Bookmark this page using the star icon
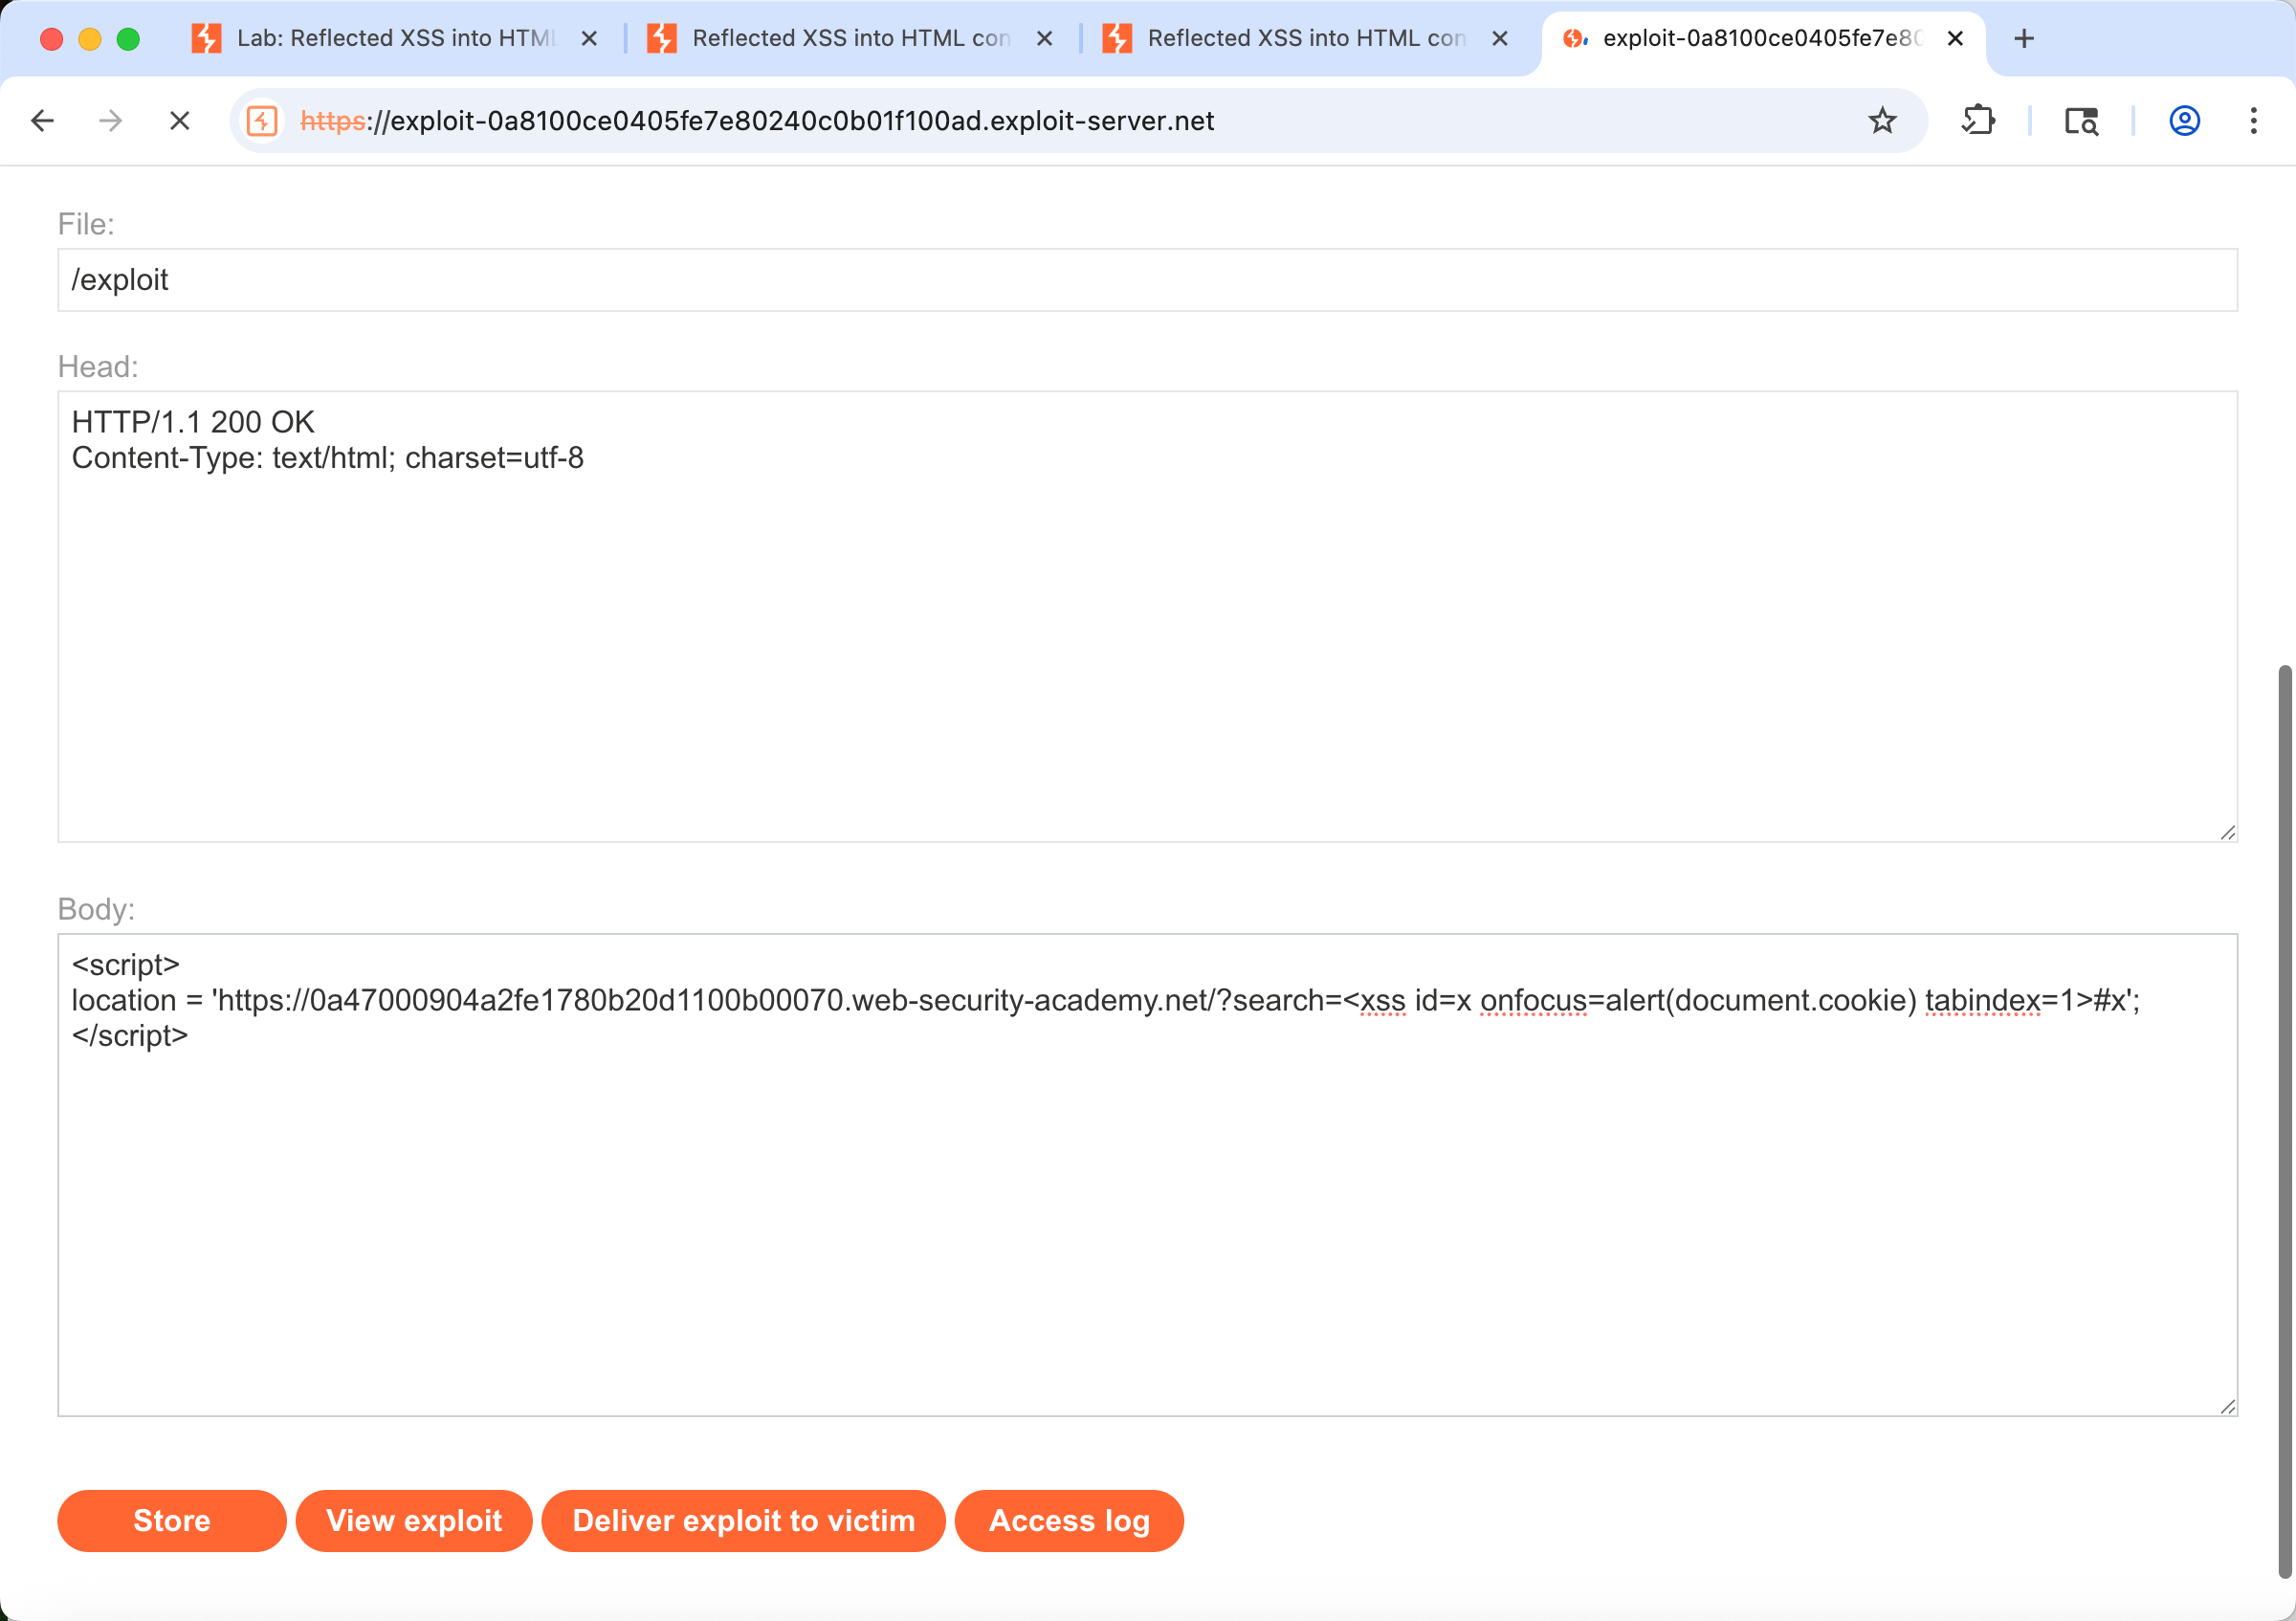 coord(1884,120)
